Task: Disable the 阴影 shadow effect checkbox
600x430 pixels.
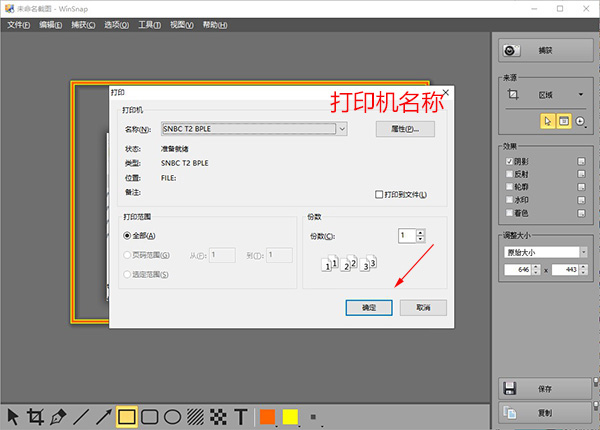Action: click(x=509, y=161)
